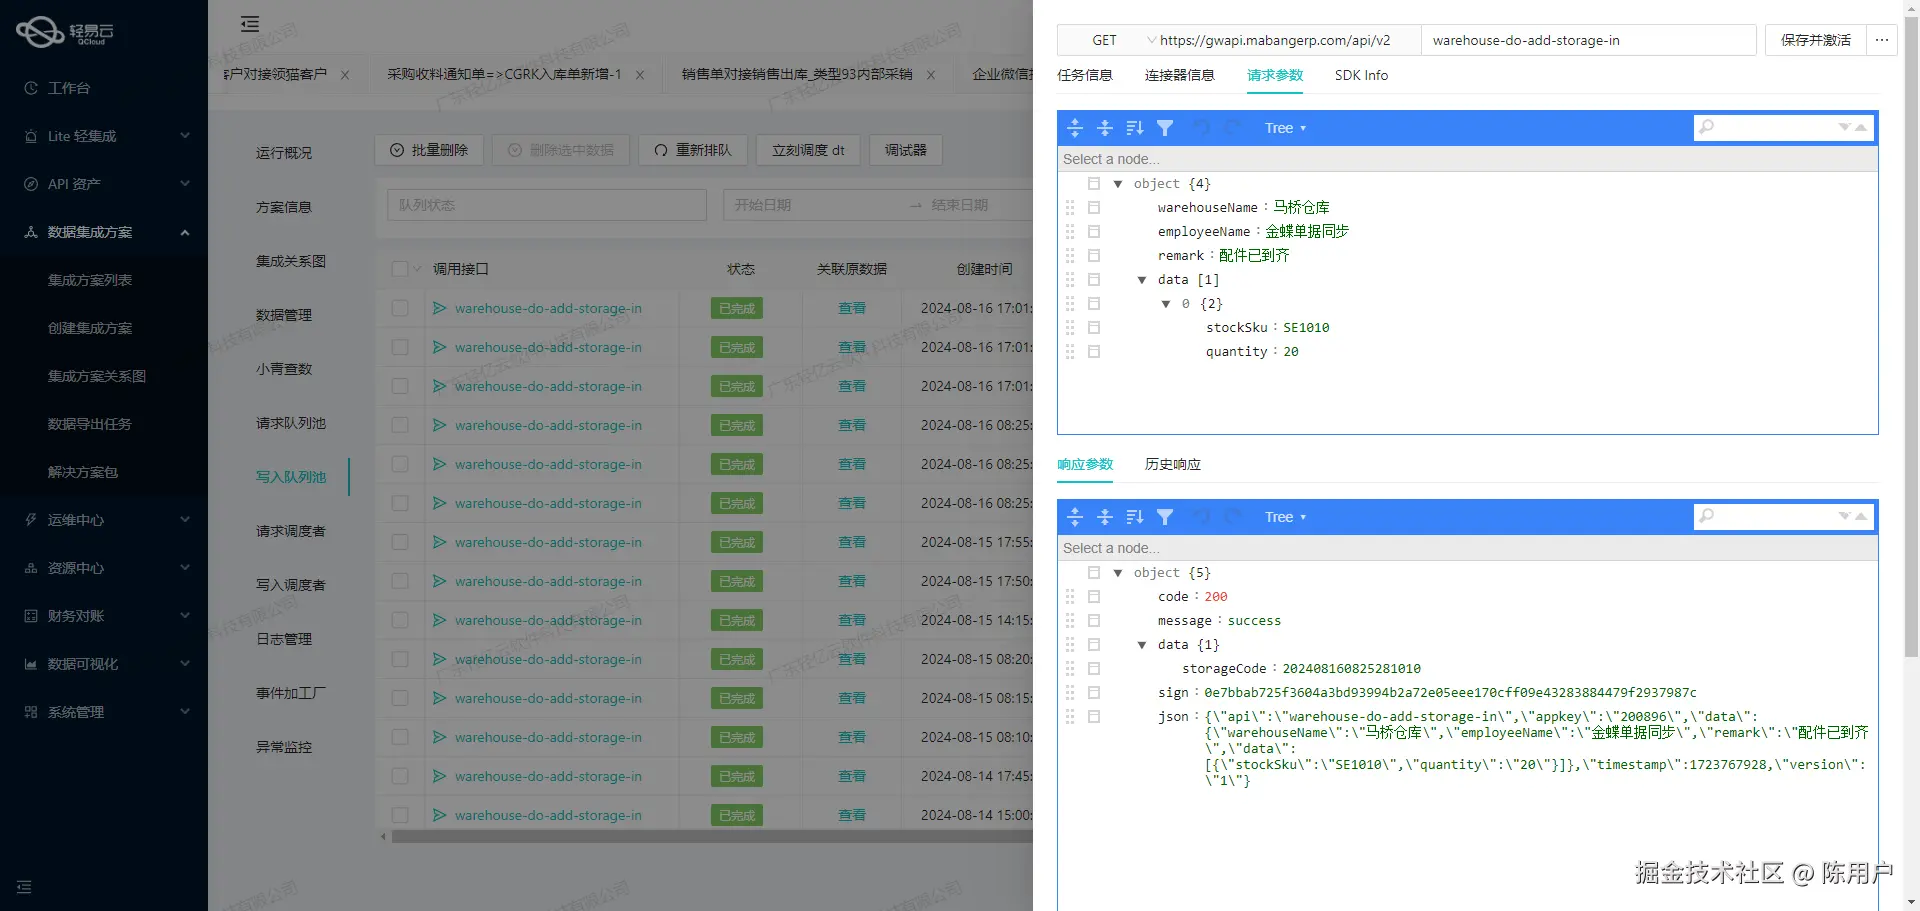Click the collapse-menu icon at the sidebar bottom

click(x=24, y=887)
